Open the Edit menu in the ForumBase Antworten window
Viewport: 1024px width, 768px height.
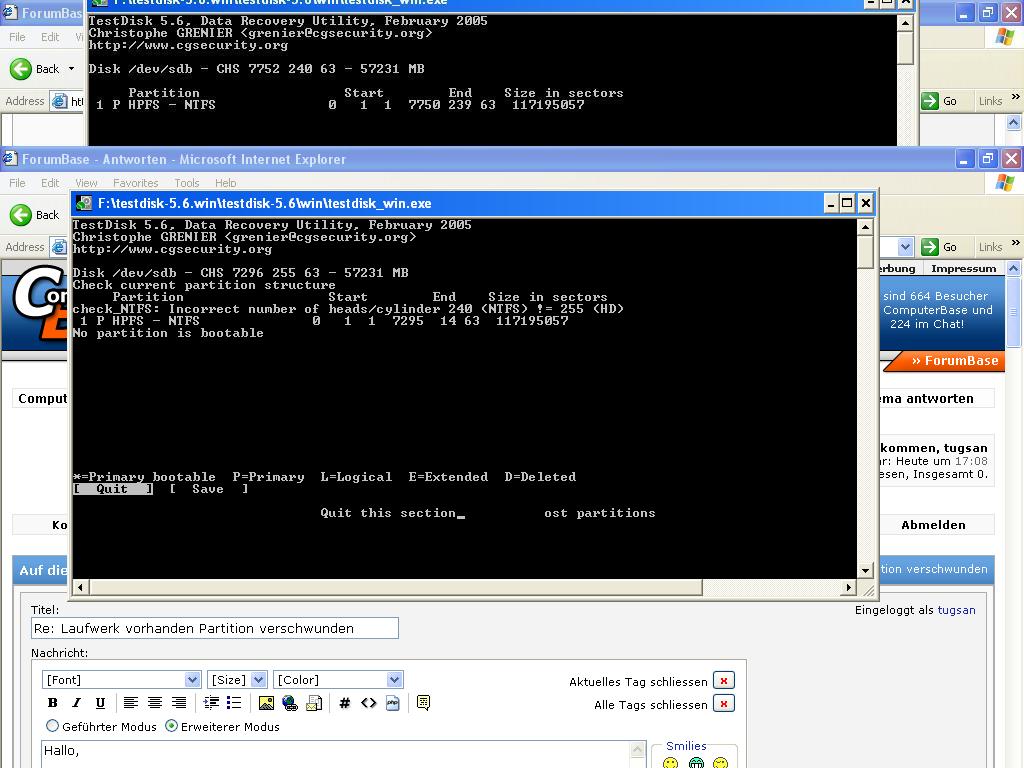50,183
